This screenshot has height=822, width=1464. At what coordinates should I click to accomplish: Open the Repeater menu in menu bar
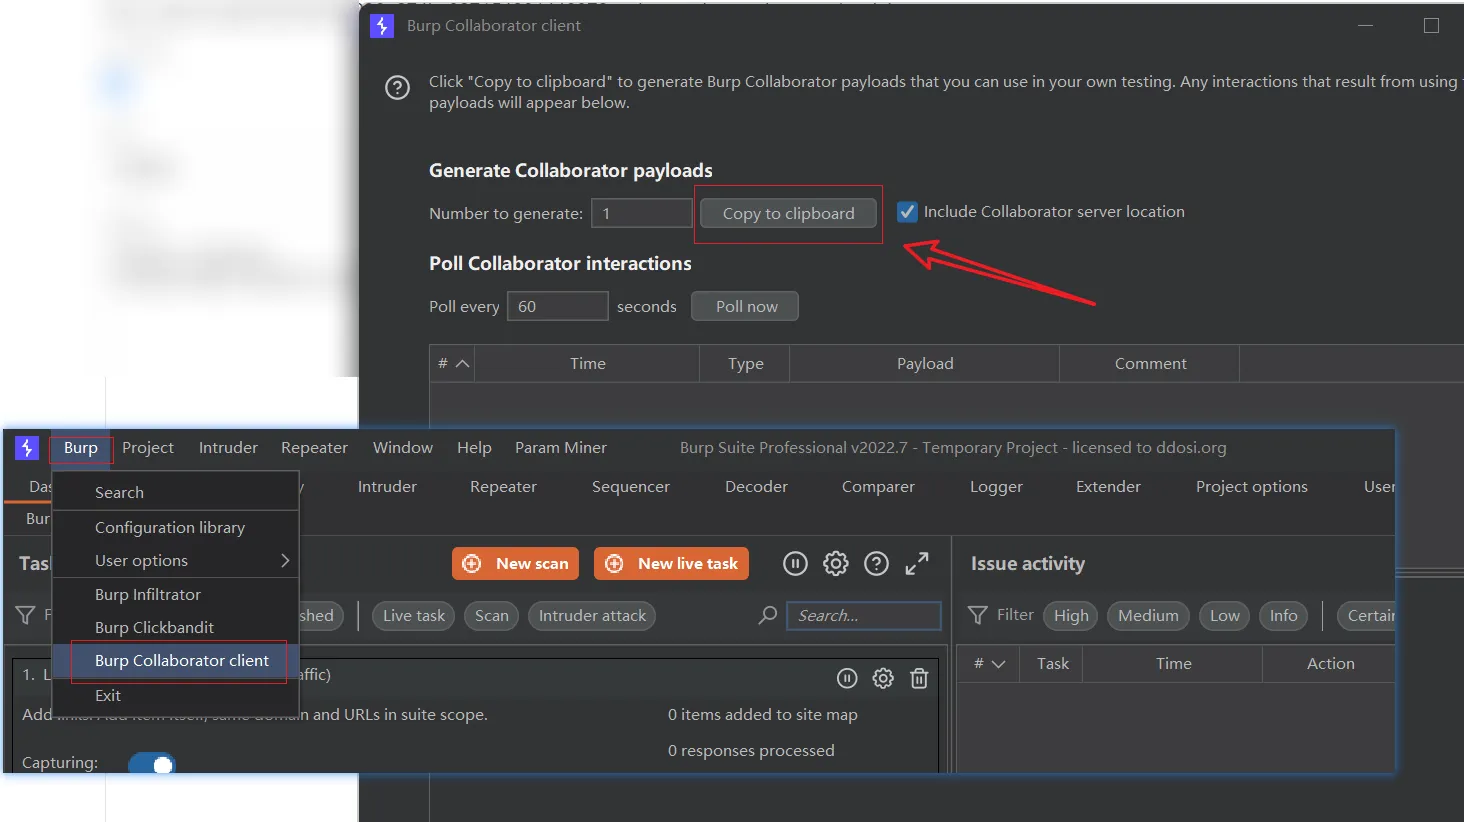[x=314, y=448]
